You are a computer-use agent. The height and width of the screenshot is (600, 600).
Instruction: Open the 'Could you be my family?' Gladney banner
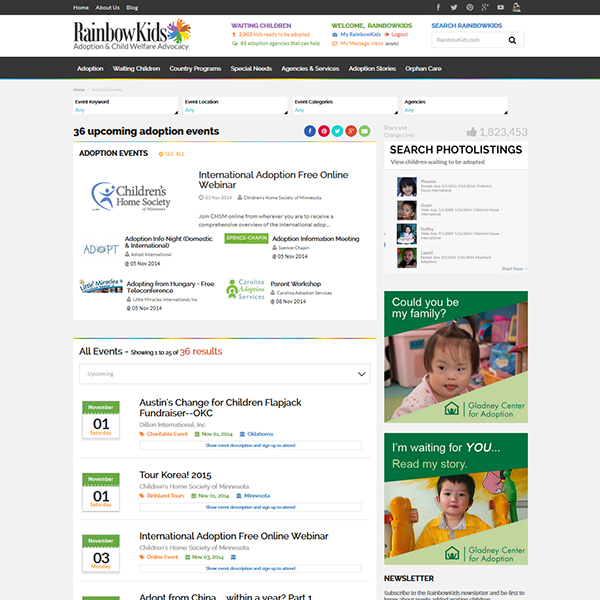click(x=456, y=357)
